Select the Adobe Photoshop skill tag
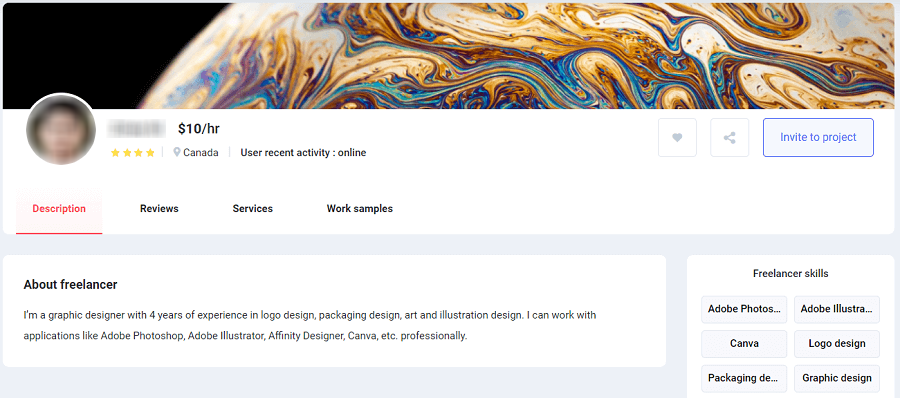The width and height of the screenshot is (900, 398). pos(744,310)
